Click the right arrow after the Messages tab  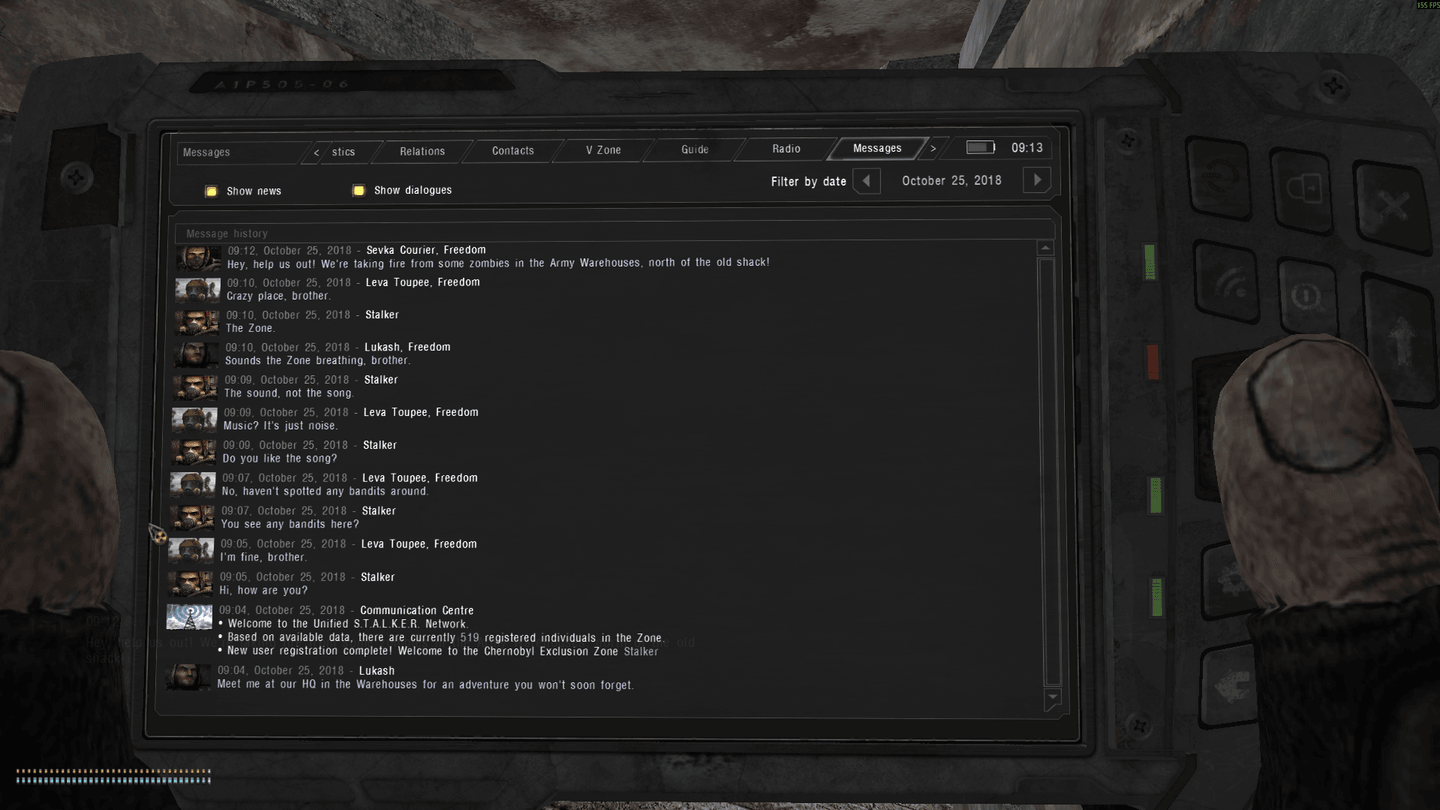pyautogui.click(x=933, y=148)
